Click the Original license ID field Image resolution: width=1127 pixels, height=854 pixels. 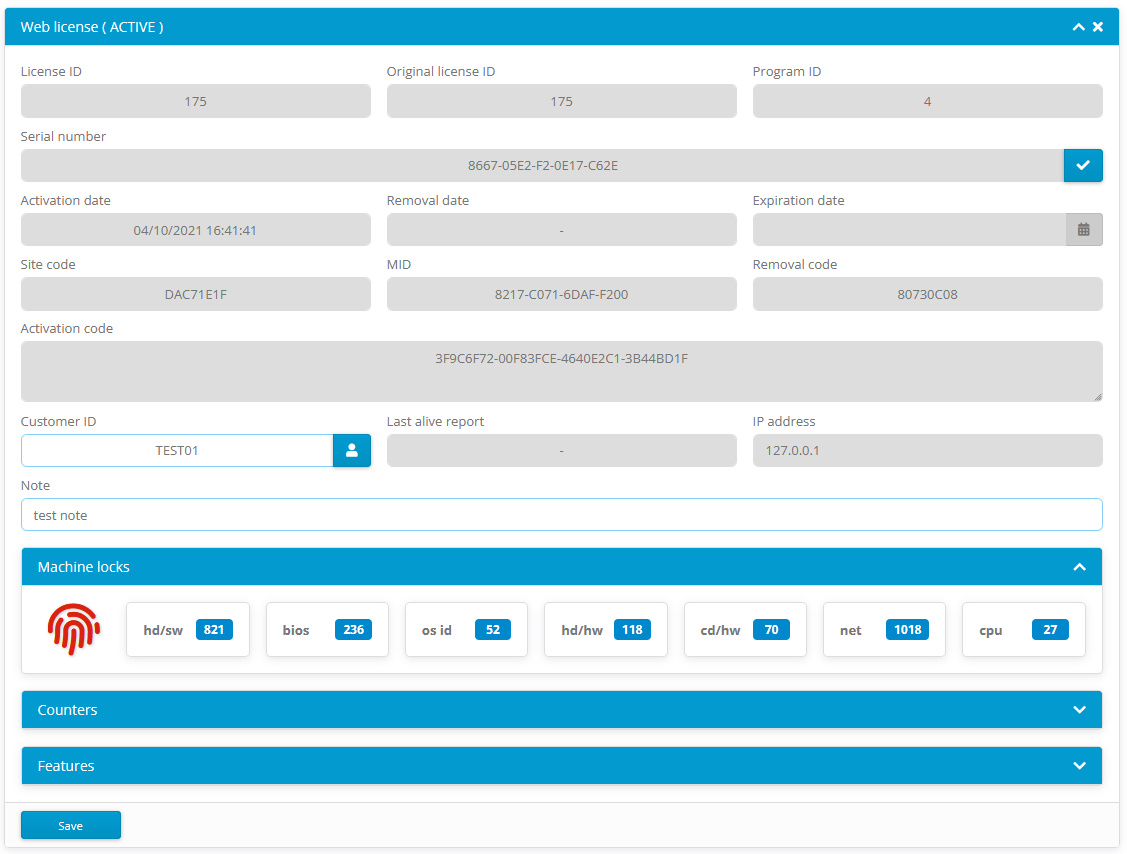click(561, 101)
